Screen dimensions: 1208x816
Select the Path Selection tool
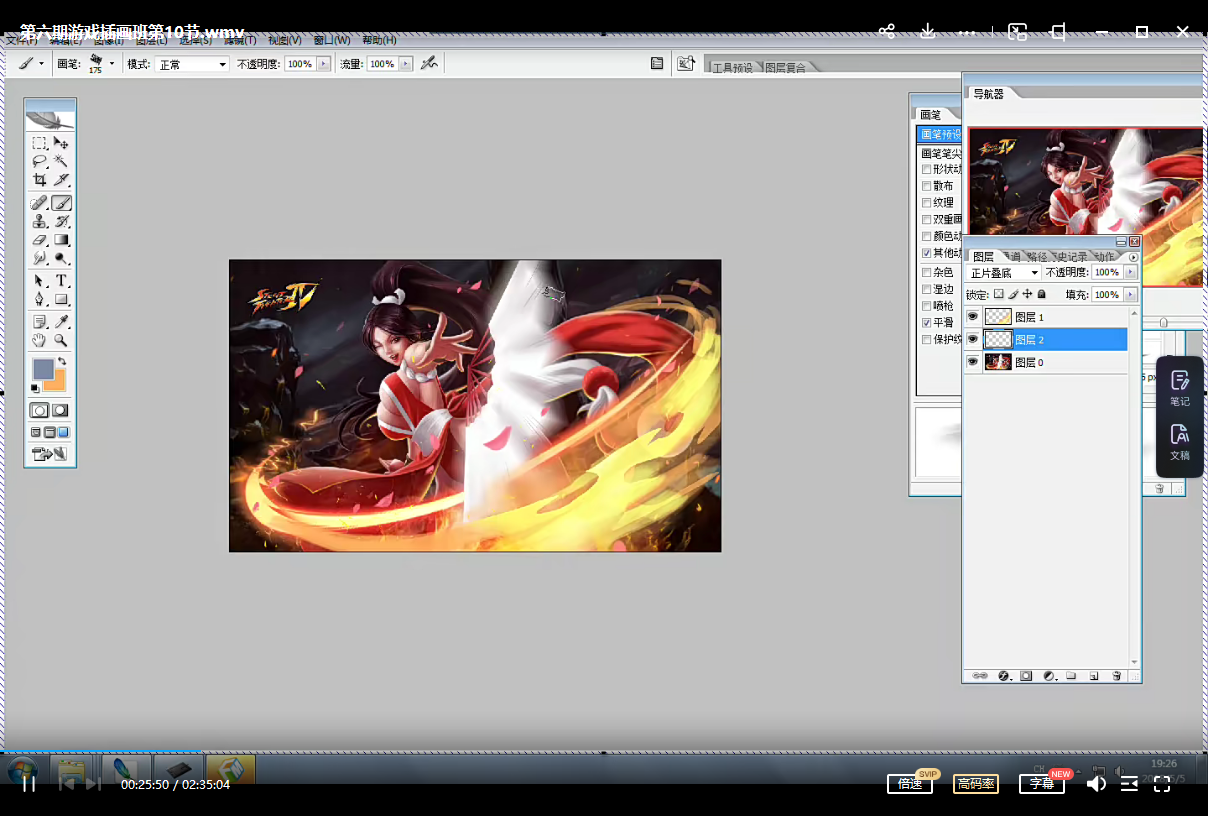click(x=39, y=281)
